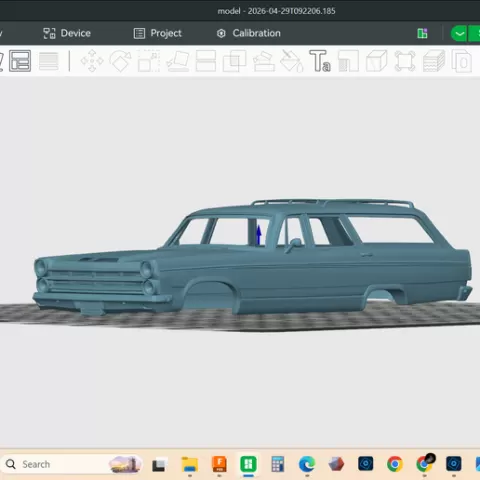Select the paint bucket painting tool

(292, 61)
